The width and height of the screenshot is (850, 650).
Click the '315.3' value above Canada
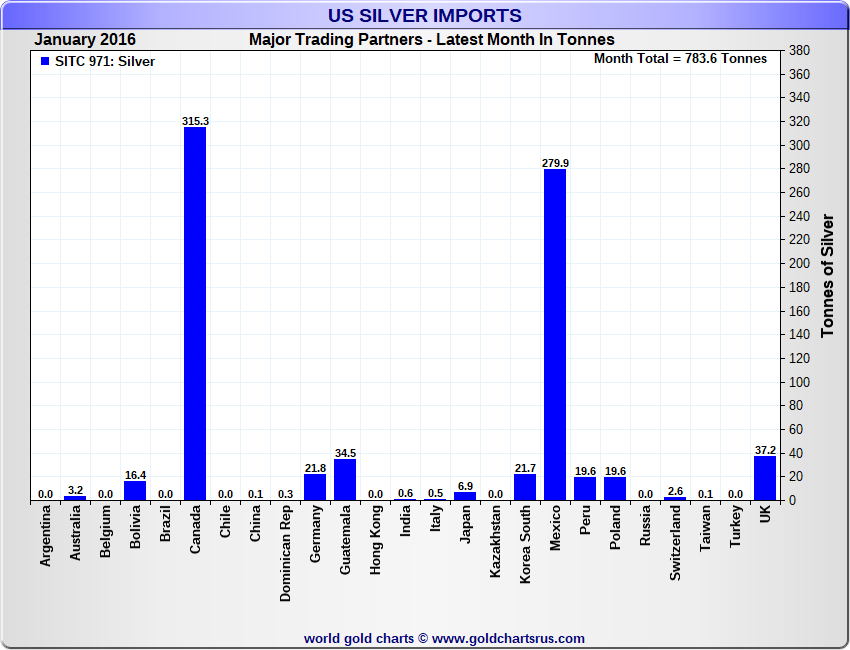(x=195, y=121)
